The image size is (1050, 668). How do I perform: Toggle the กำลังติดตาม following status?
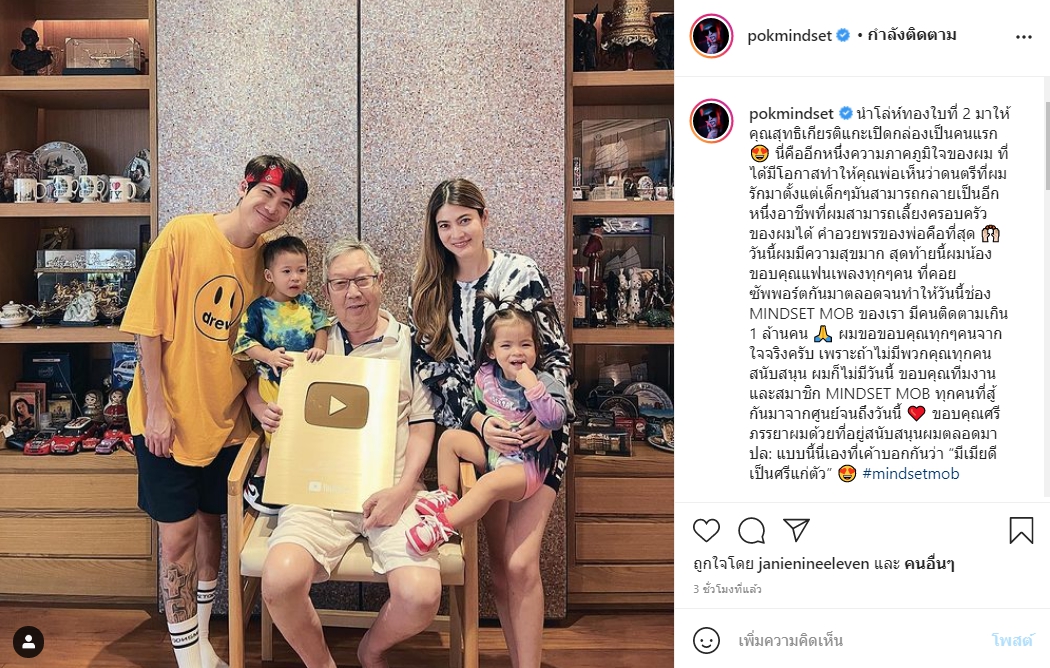(911, 35)
